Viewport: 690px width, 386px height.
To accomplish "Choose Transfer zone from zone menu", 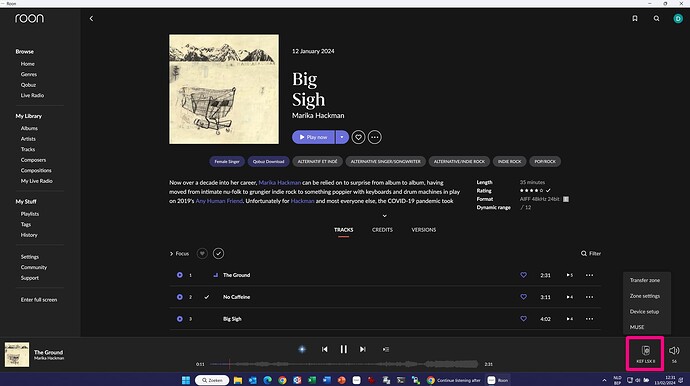I will pyautogui.click(x=645, y=280).
